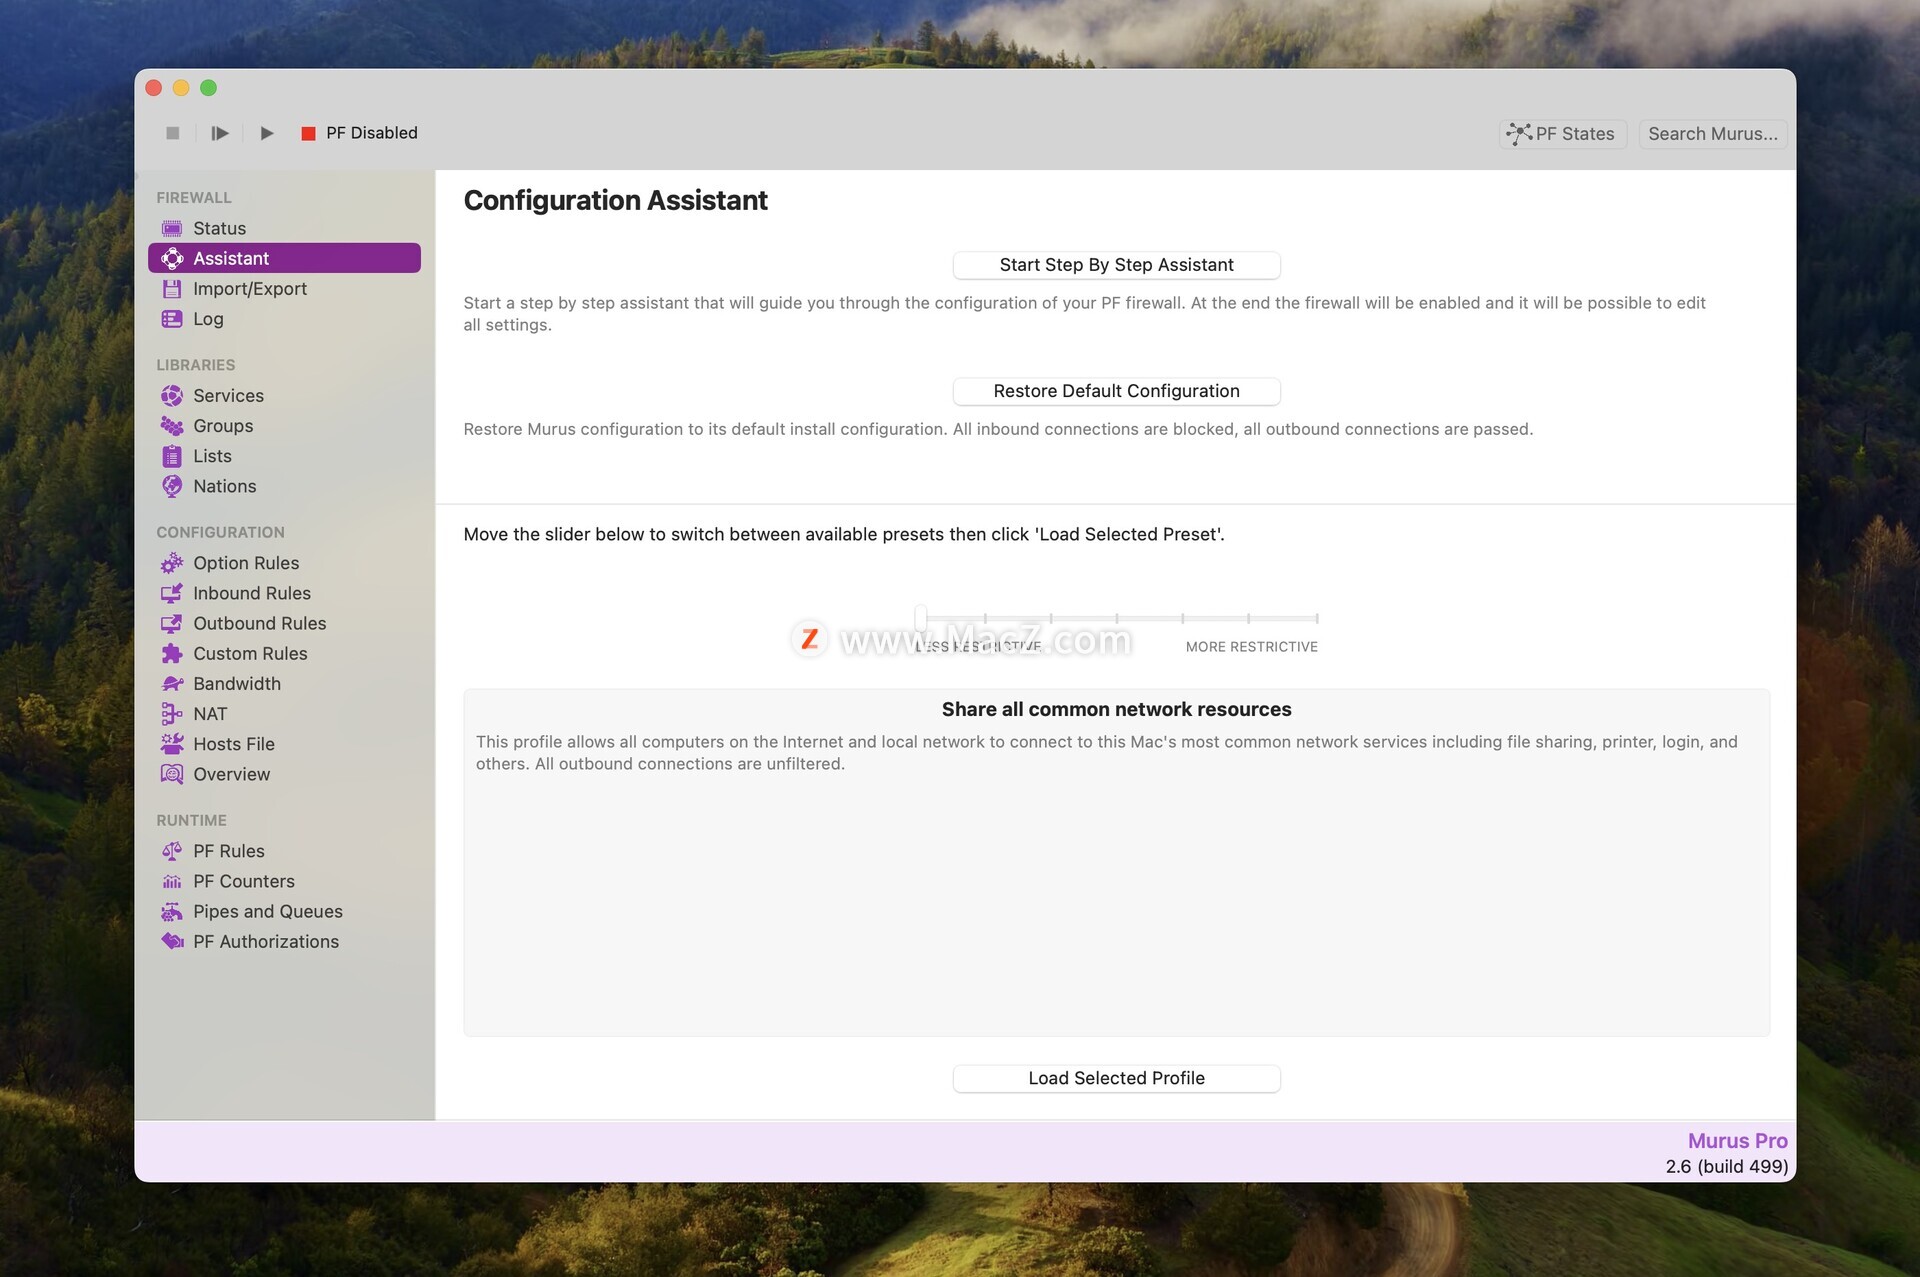1920x1277 pixels.
Task: Click the Pipes and Queues icon
Action: click(x=172, y=912)
